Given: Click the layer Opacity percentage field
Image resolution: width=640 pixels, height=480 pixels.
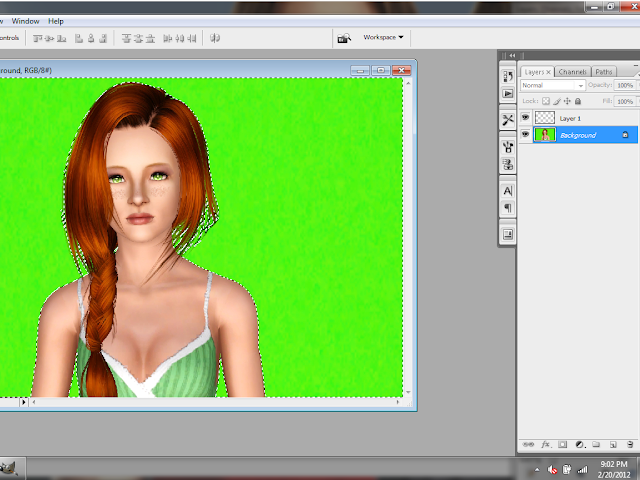Looking at the screenshot, I should (625, 86).
